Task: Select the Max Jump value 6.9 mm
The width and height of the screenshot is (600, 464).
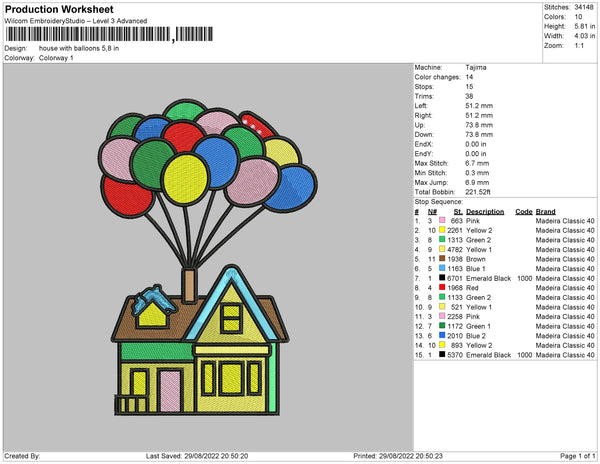Action: coord(477,182)
